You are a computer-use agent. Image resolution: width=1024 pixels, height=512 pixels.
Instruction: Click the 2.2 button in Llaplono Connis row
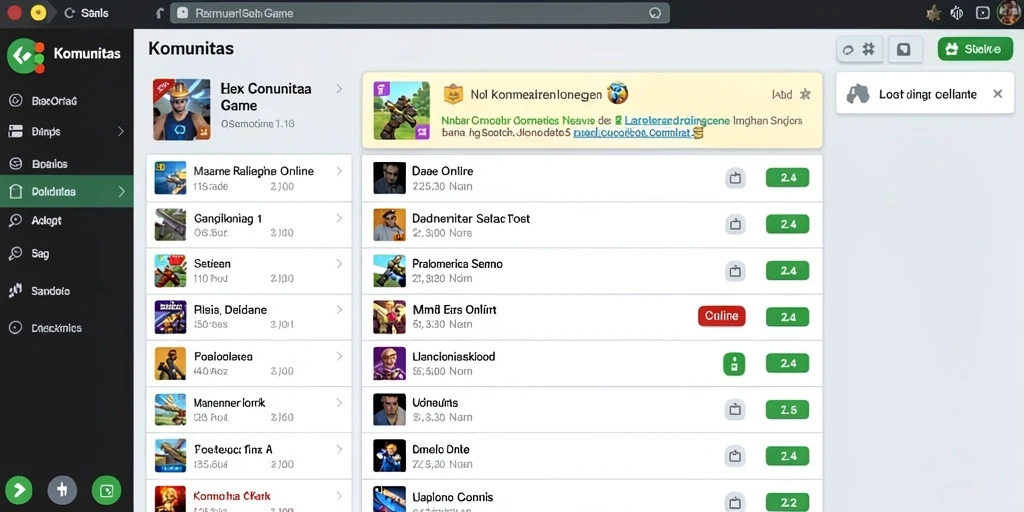pos(787,503)
